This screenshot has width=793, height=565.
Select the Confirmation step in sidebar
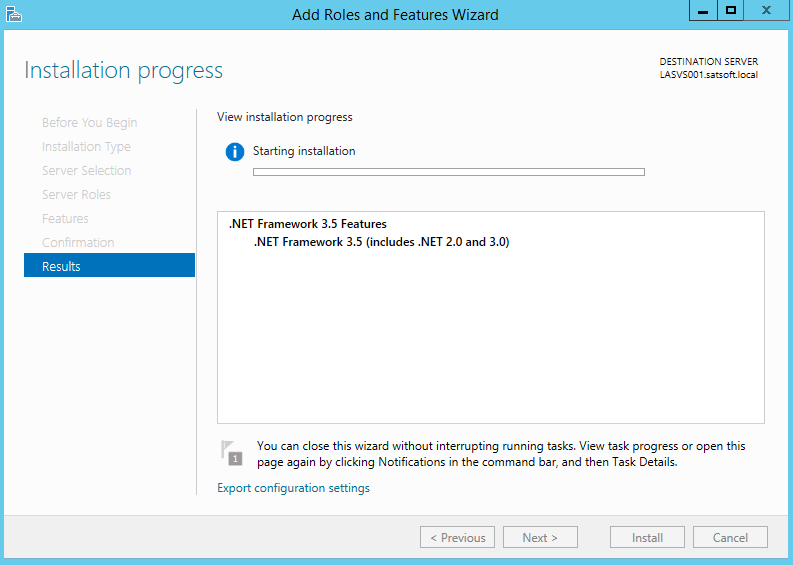click(x=78, y=242)
